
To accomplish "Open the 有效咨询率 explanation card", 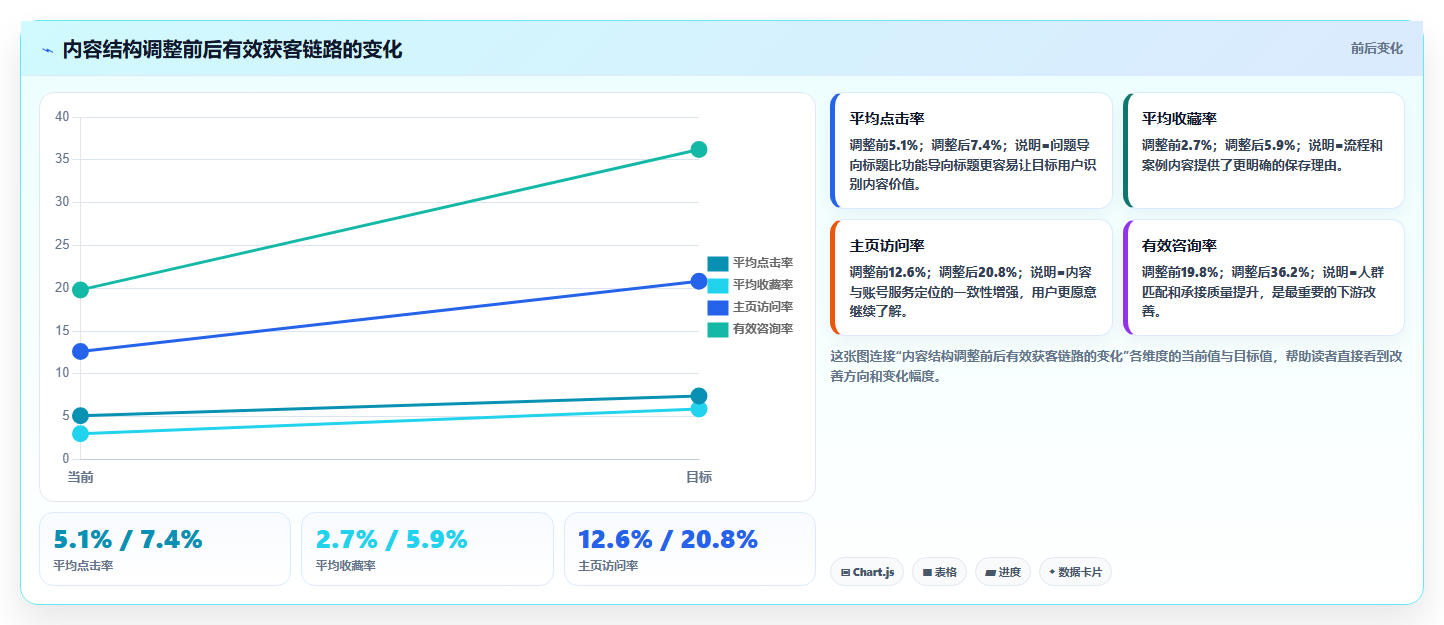I will 1263,278.
